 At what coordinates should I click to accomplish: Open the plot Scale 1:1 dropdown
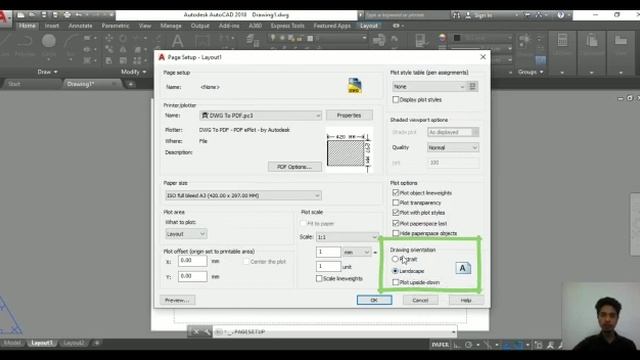(x=347, y=237)
